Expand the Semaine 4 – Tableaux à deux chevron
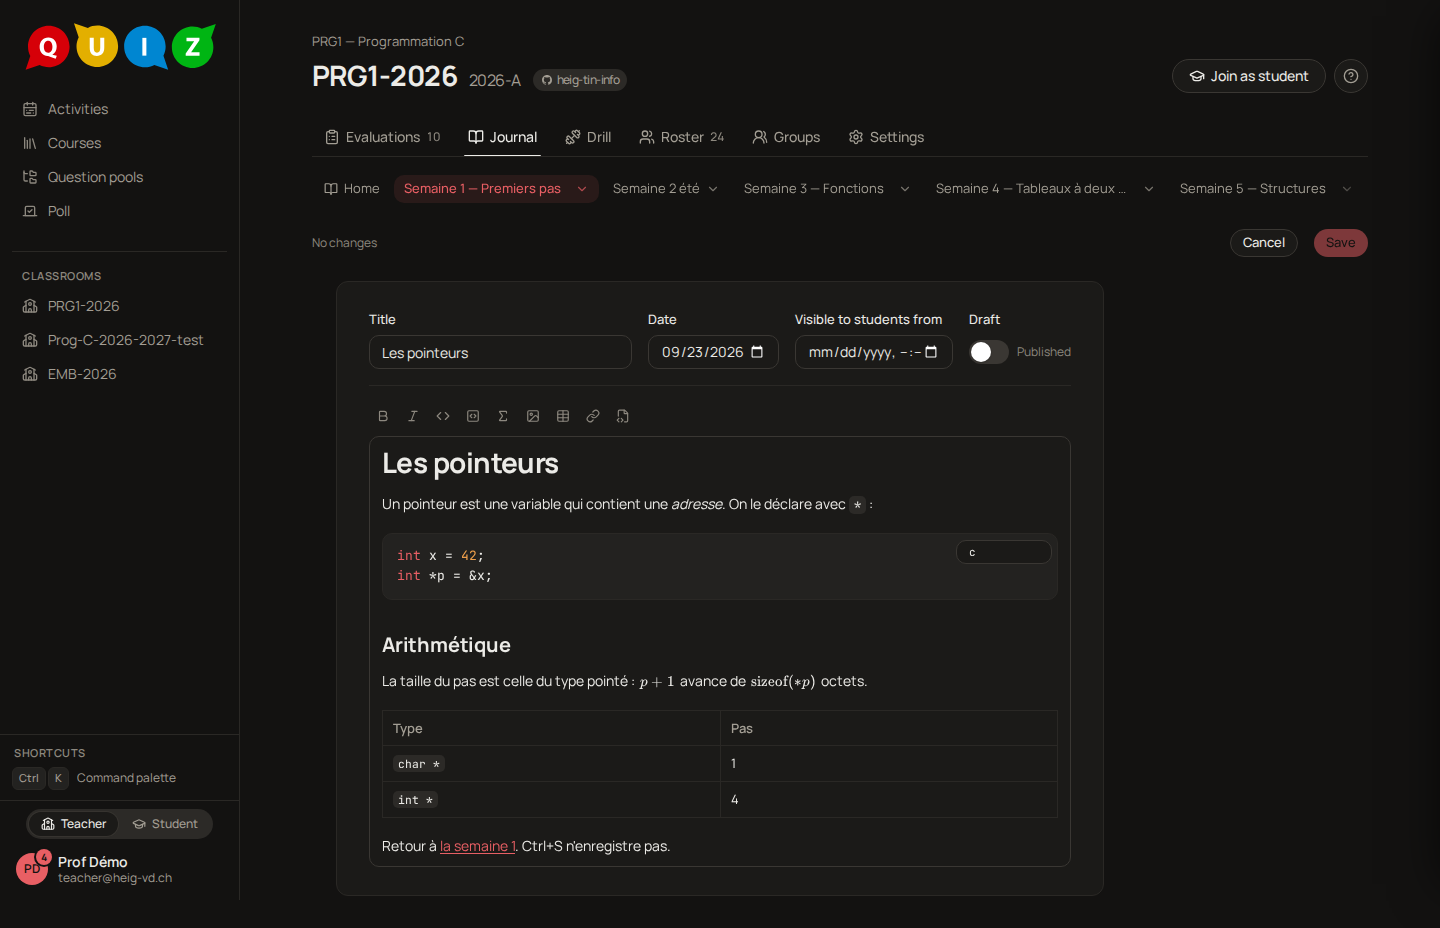Viewport: 1440px width, 928px height. (x=1149, y=189)
